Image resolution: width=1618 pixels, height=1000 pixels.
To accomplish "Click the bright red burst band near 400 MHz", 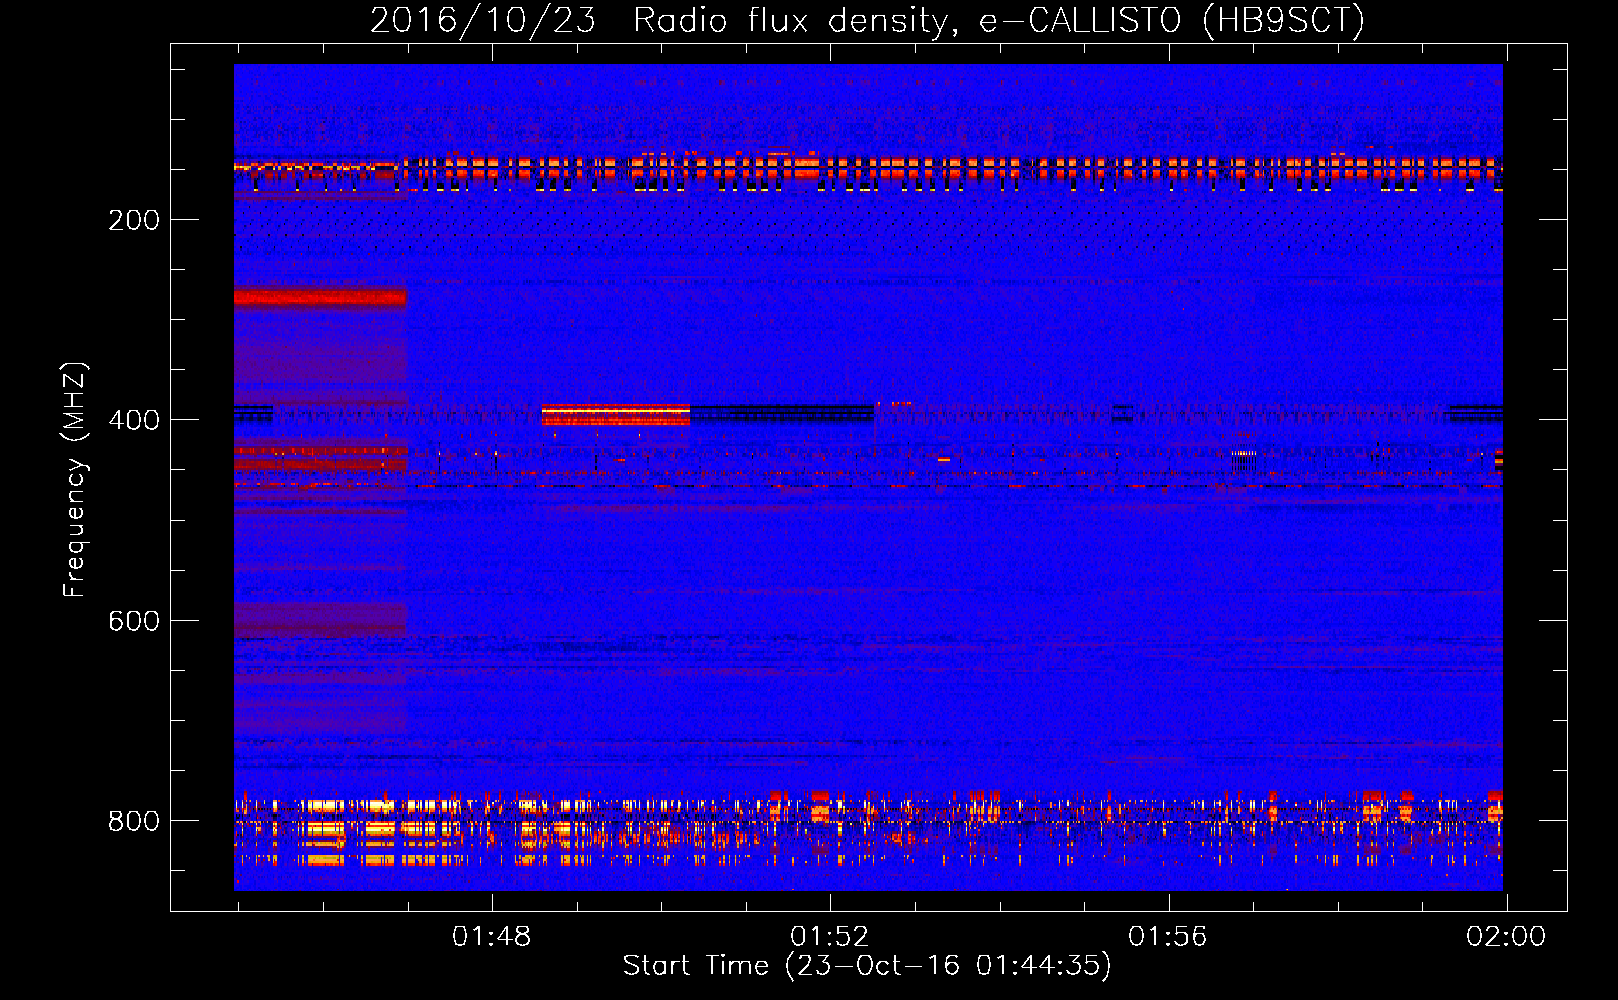I will (616, 414).
